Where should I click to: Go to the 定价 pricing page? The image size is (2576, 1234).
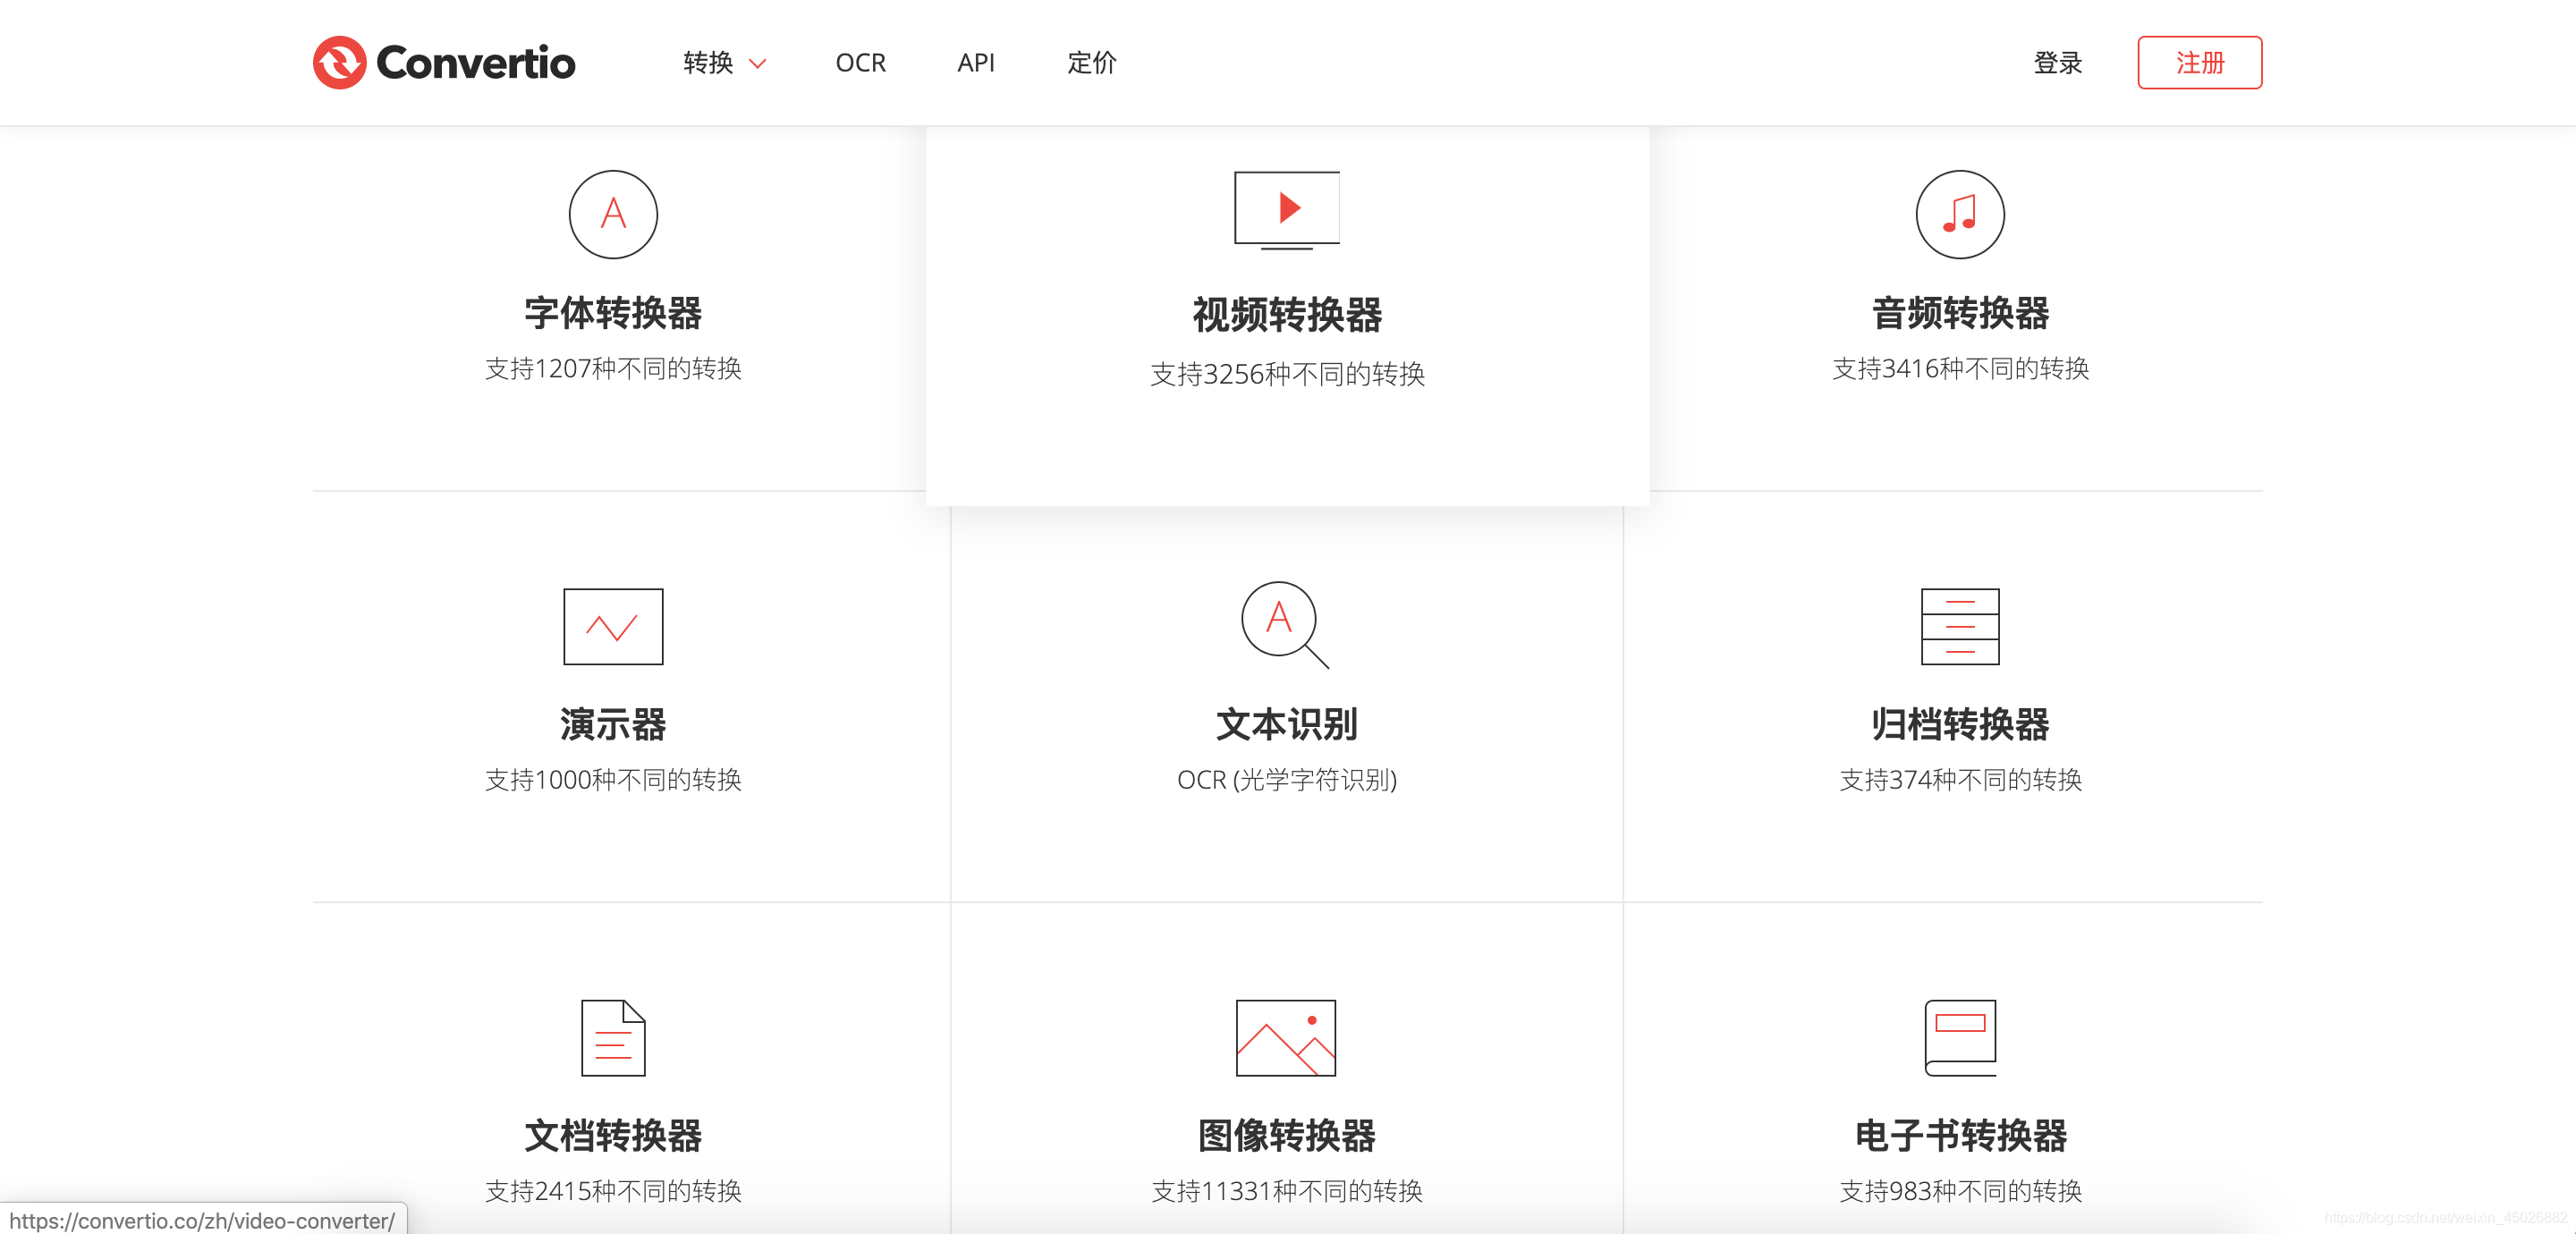click(x=1091, y=63)
